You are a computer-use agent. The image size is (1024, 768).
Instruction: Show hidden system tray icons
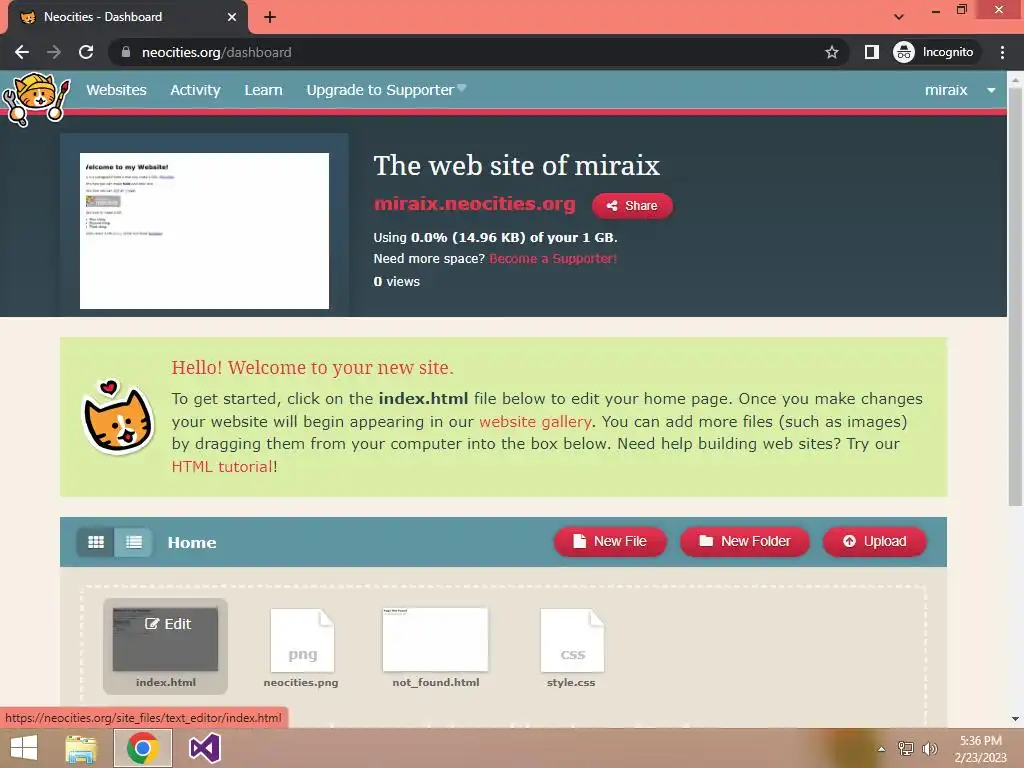(881, 749)
